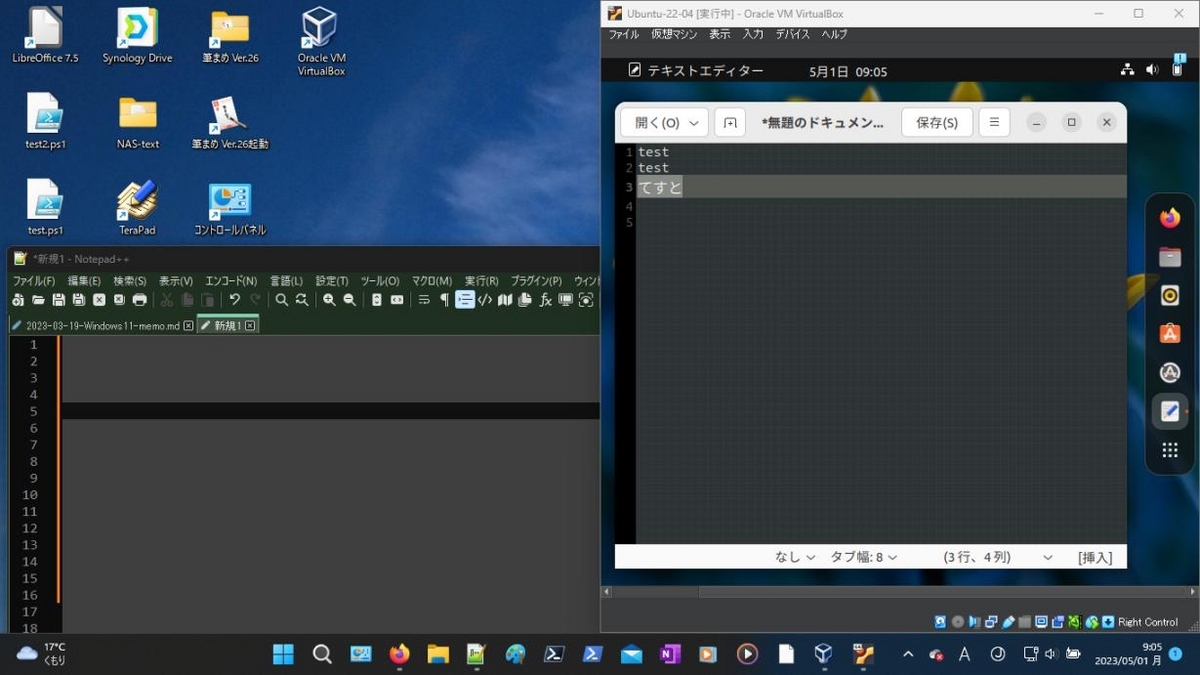Click the Mail icon in the taskbar
Image resolution: width=1200 pixels, height=675 pixels.
(631, 654)
